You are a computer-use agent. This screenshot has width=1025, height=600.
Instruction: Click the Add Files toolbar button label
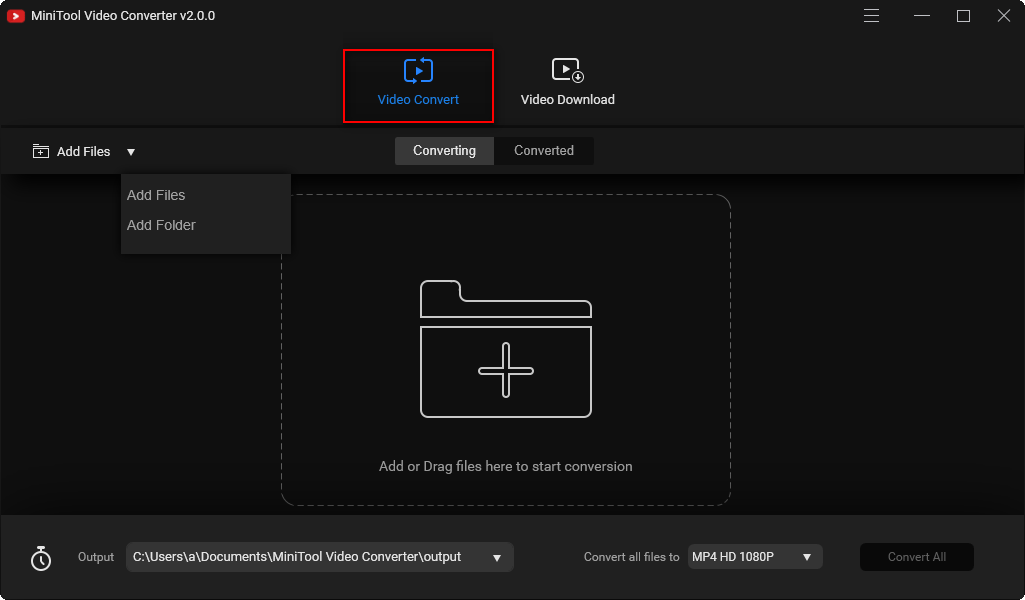click(84, 152)
